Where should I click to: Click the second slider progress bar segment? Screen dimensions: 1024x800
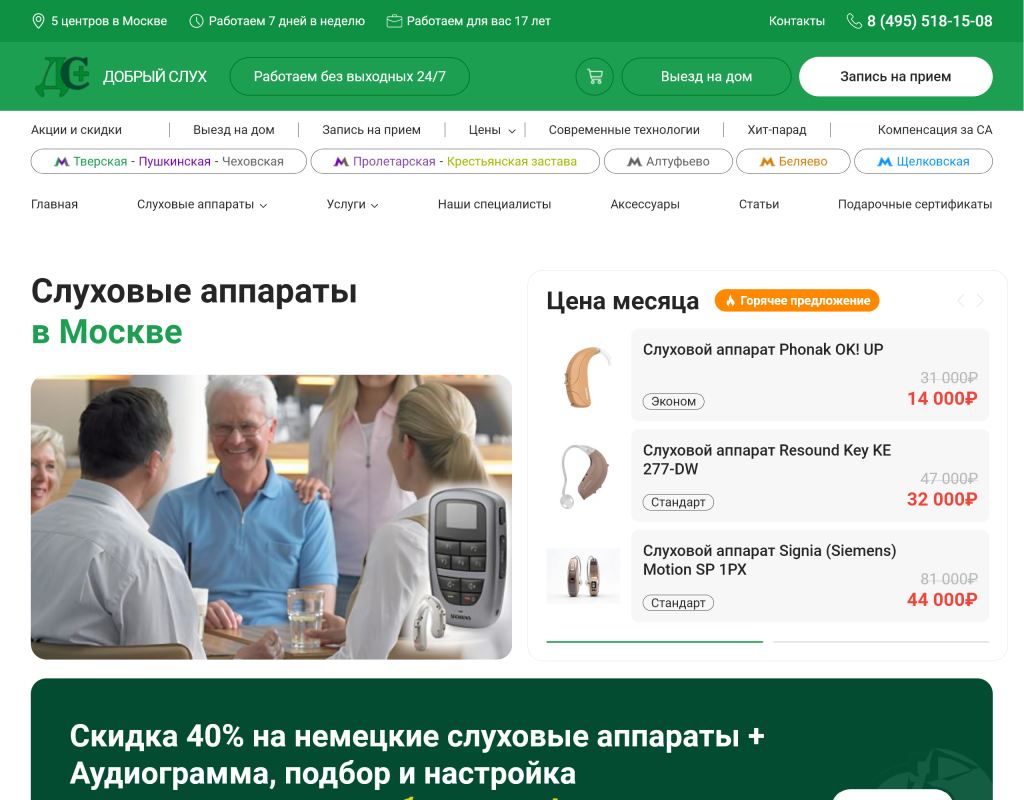point(881,642)
